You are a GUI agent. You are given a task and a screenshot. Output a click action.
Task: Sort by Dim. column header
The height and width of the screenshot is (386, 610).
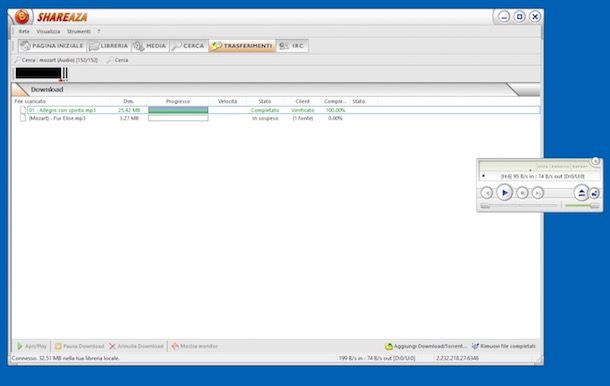(x=129, y=102)
